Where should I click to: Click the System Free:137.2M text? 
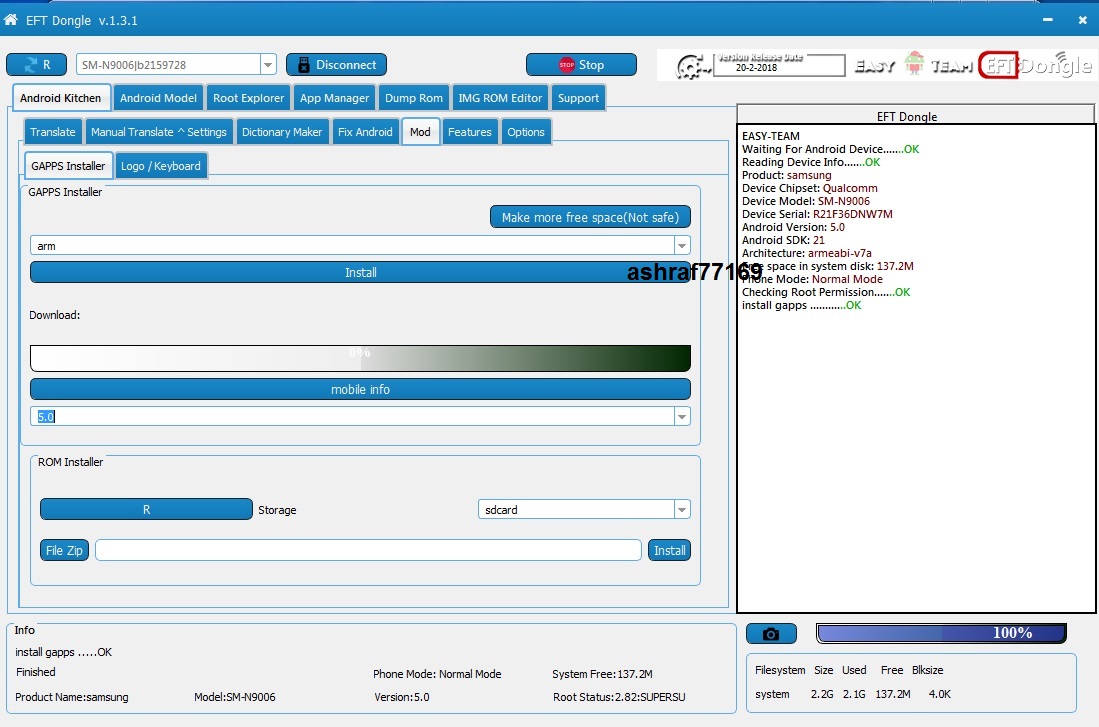tap(602, 674)
